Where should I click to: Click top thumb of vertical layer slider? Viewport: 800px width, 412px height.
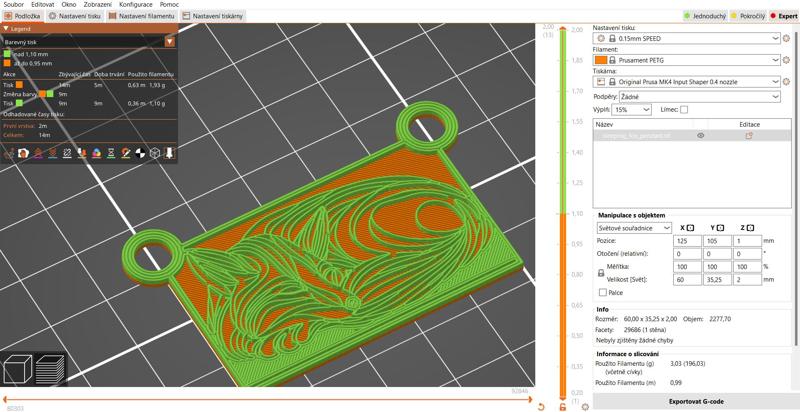[x=562, y=29]
